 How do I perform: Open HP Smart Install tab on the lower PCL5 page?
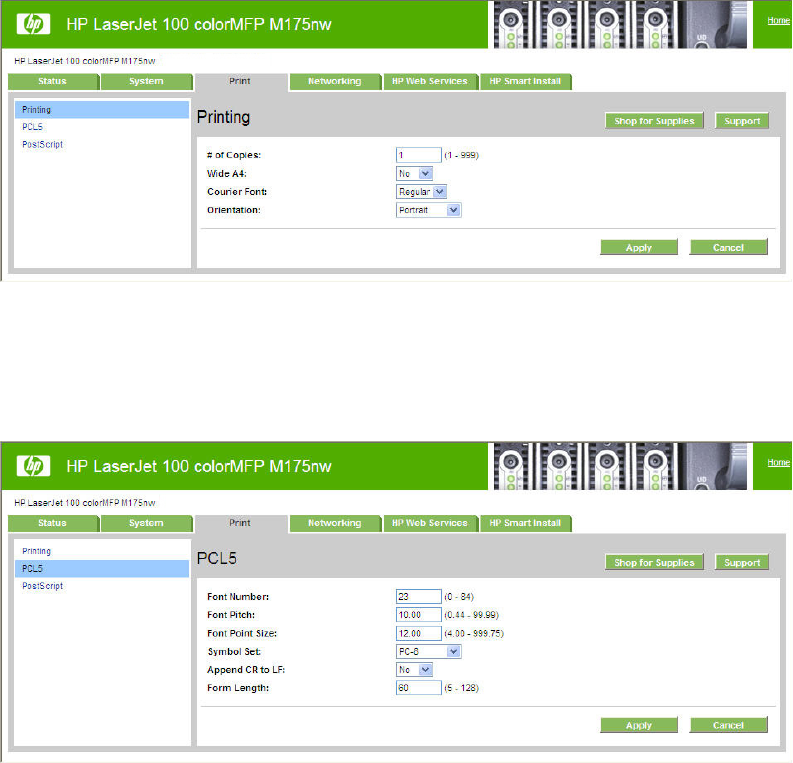[525, 523]
